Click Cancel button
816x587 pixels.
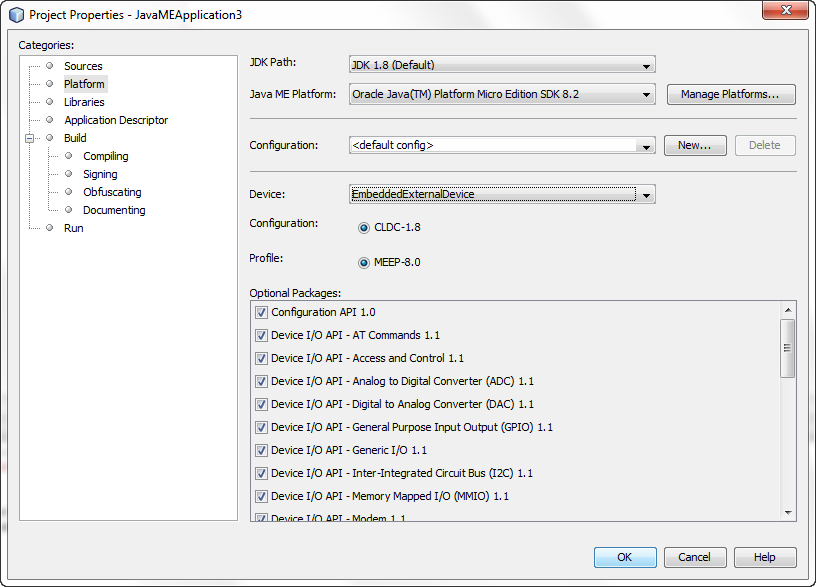pos(695,557)
